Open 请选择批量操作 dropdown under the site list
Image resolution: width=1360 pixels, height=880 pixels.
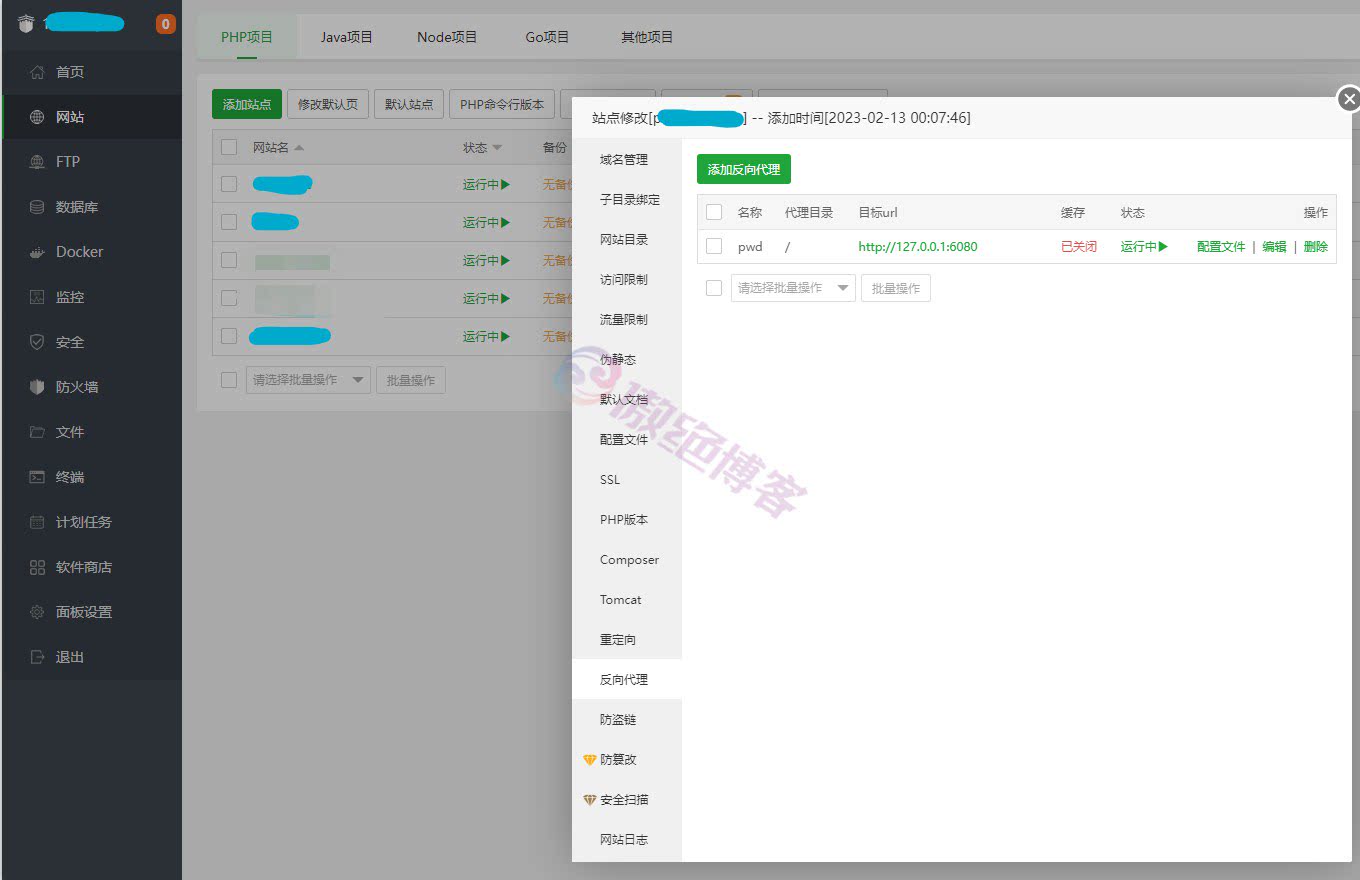(x=308, y=380)
